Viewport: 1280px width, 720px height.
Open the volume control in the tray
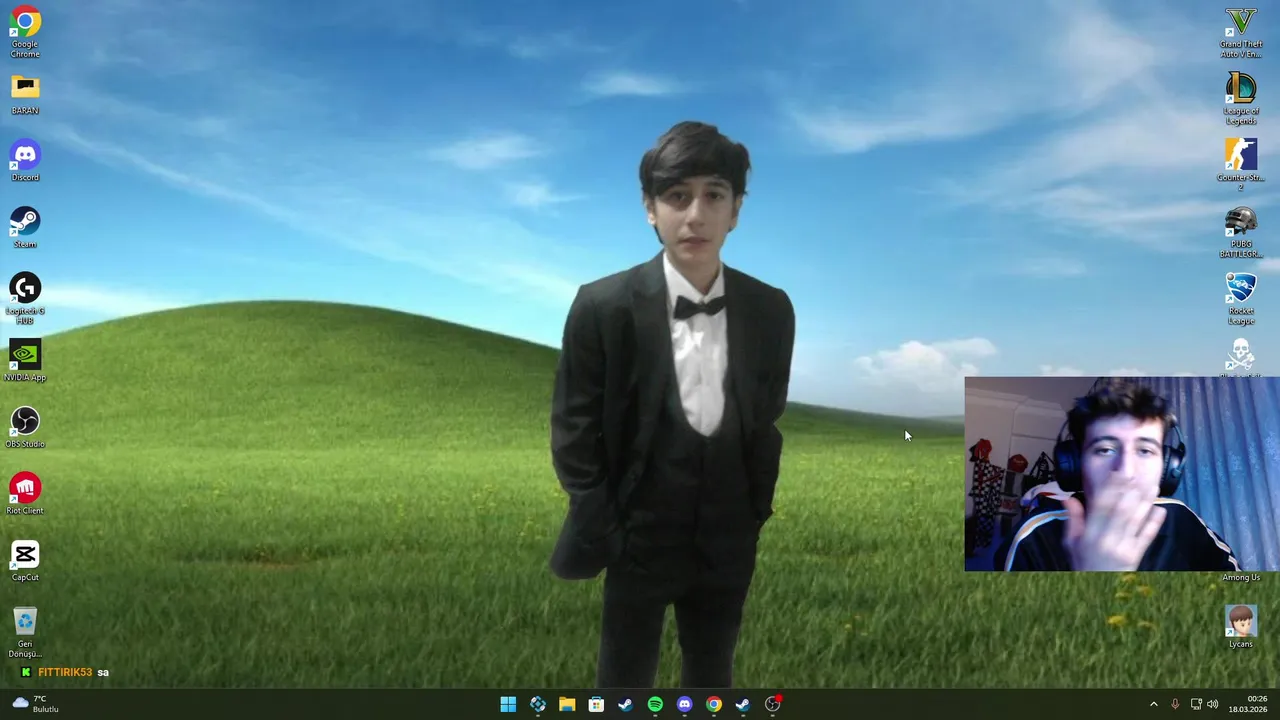click(1213, 704)
